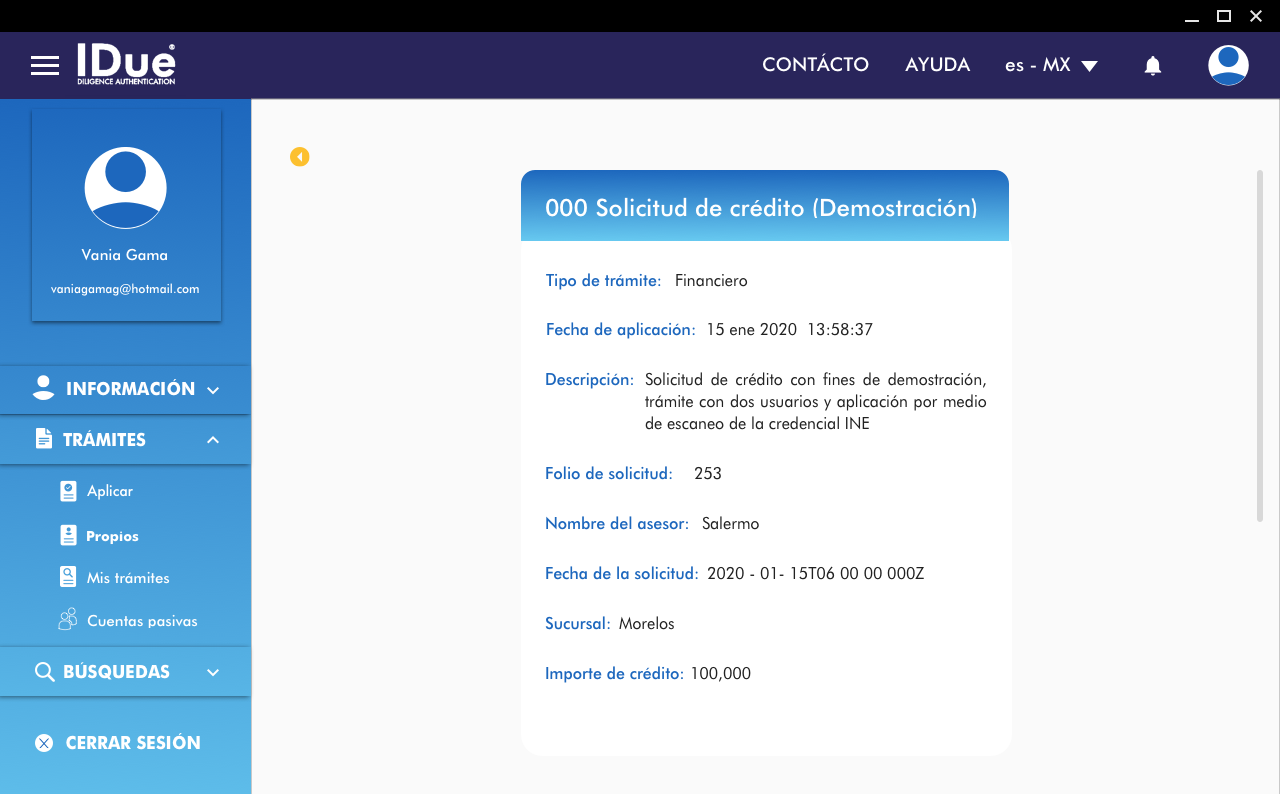1280x794 pixels.
Task: Collapse the Trámites section chevron
Action: point(213,440)
